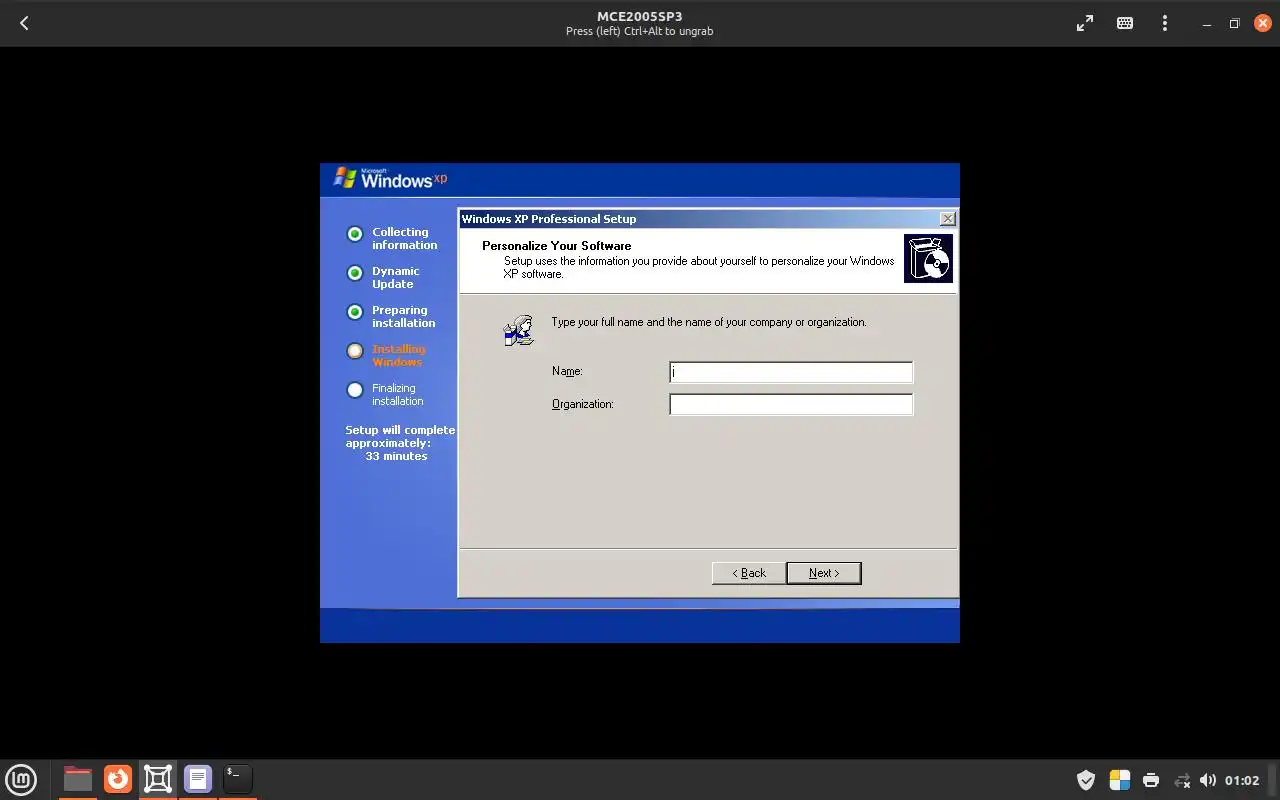Open the send keys keyboard icon
This screenshot has width=1280, height=800.
tap(1125, 23)
